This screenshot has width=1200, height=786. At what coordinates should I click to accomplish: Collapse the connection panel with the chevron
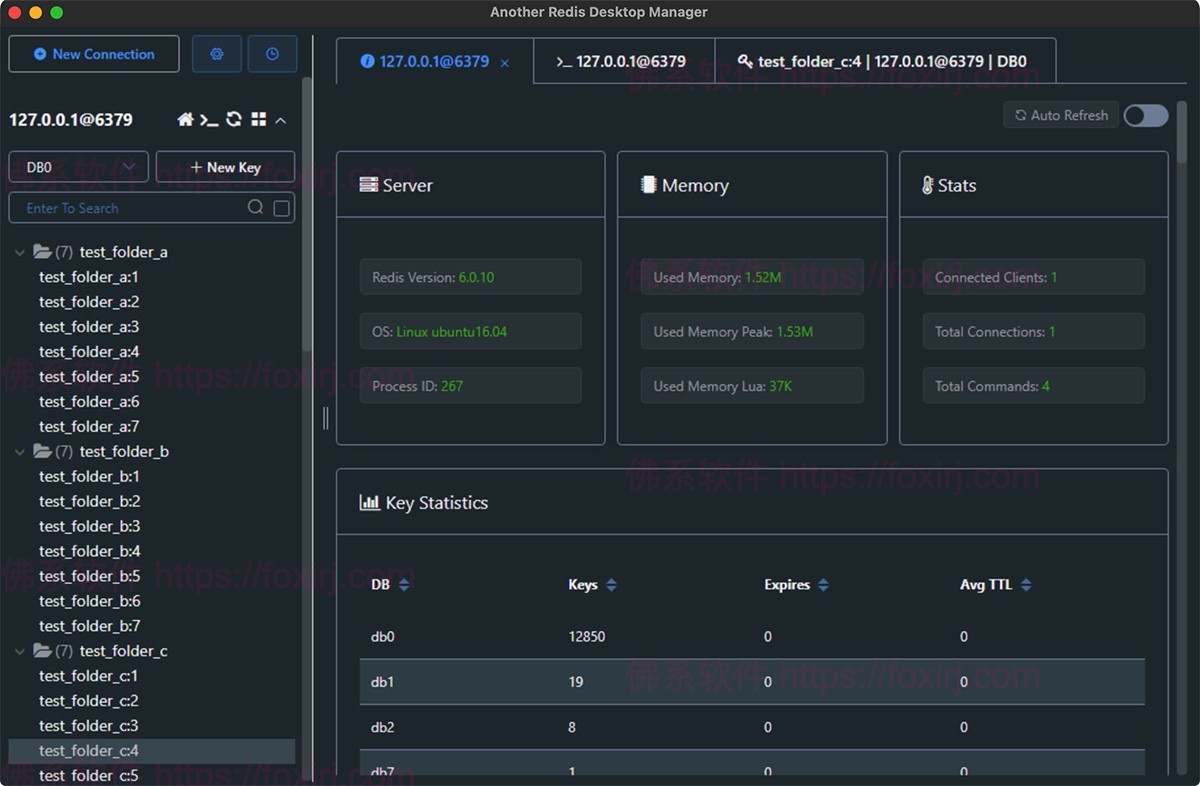click(x=280, y=120)
